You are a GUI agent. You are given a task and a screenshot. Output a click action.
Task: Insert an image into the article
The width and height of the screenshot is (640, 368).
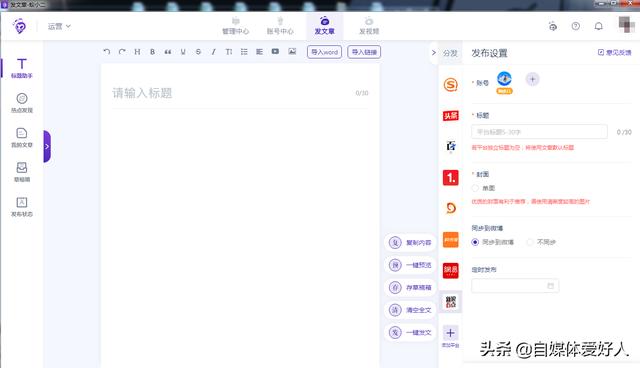pos(292,52)
